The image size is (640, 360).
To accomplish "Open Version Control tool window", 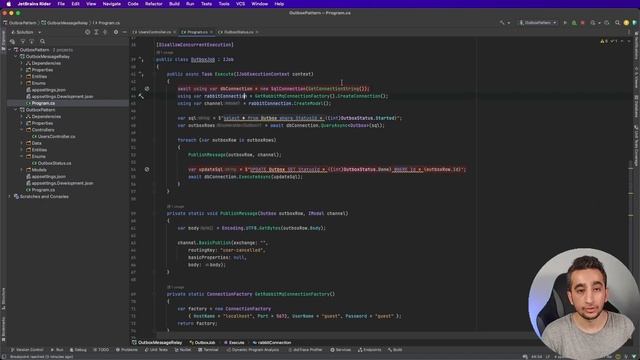I will coord(27,350).
